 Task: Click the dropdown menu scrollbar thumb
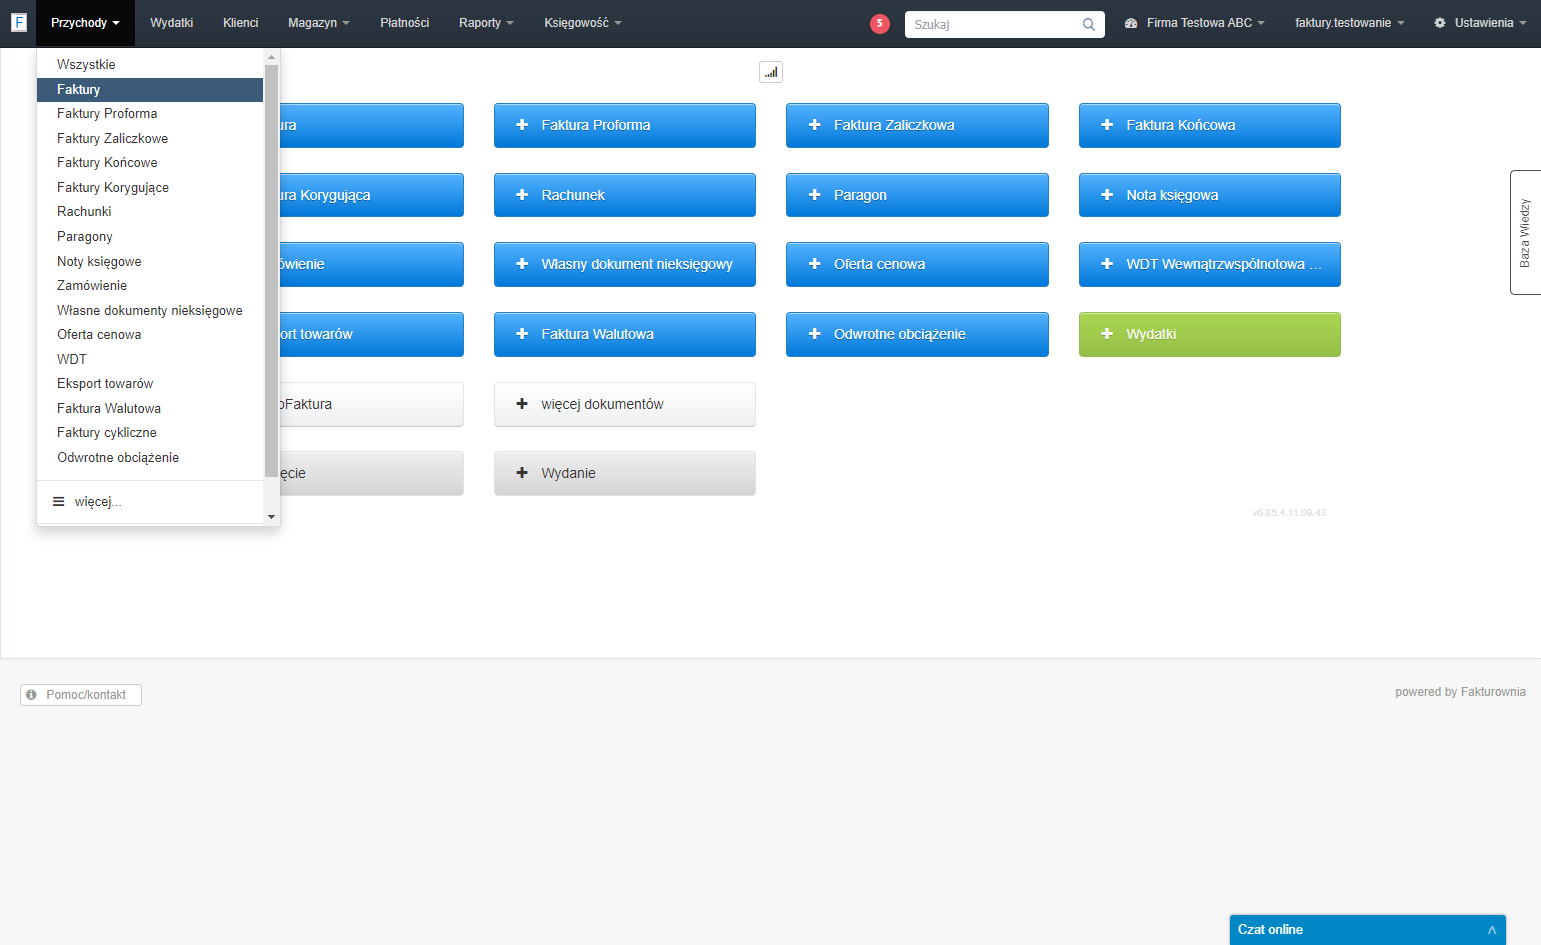tap(271, 270)
